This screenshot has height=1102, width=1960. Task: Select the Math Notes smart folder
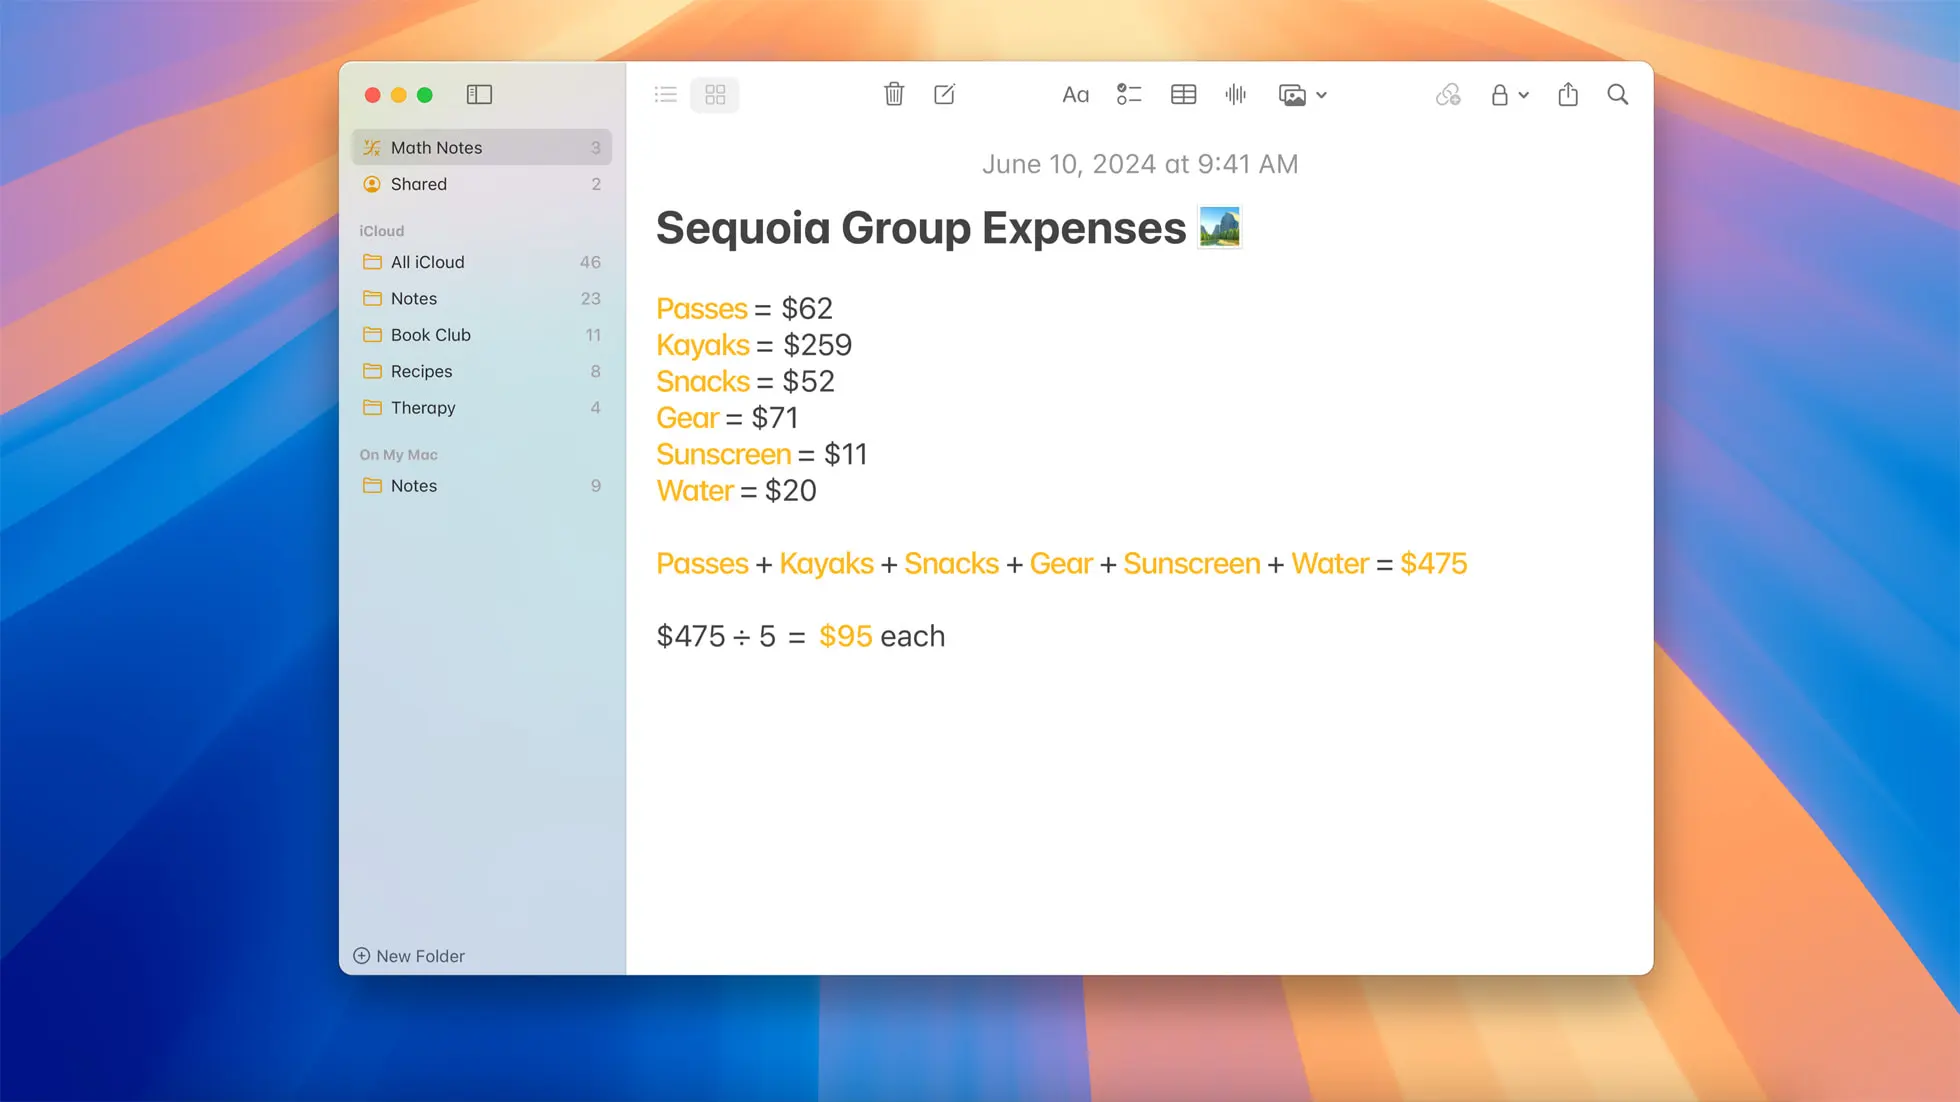tap(435, 147)
